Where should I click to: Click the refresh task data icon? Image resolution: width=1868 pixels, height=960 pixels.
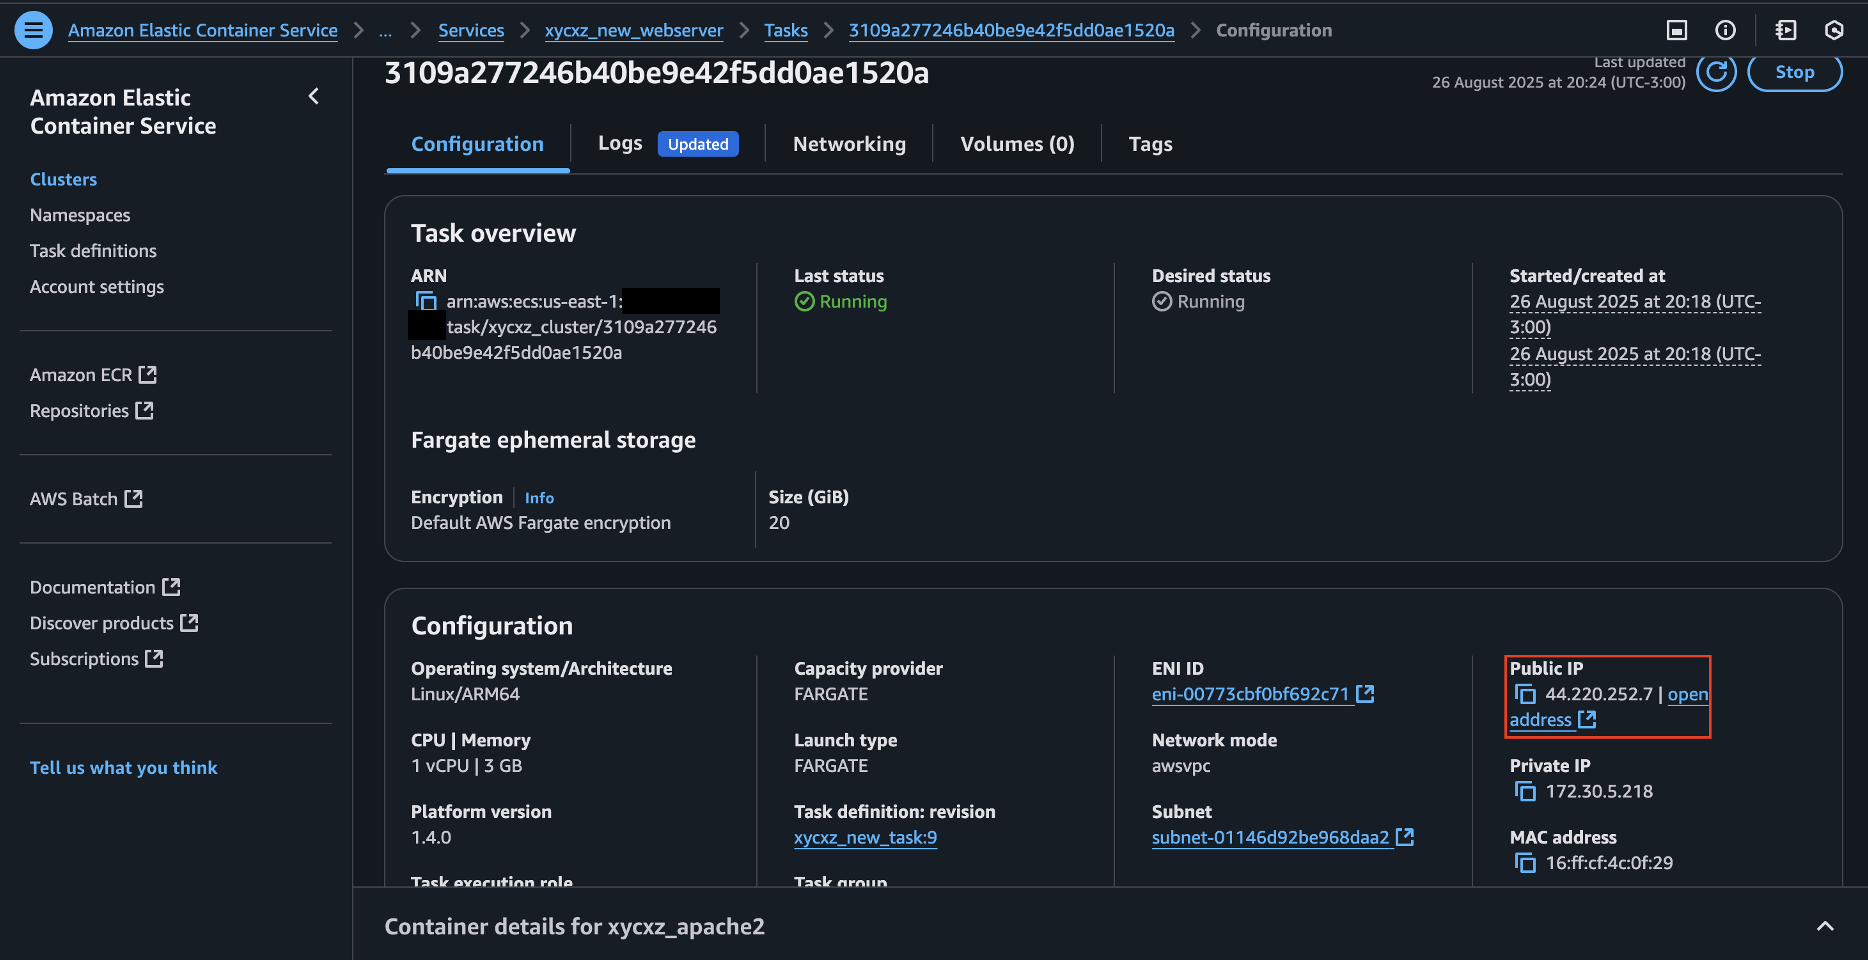(x=1716, y=72)
